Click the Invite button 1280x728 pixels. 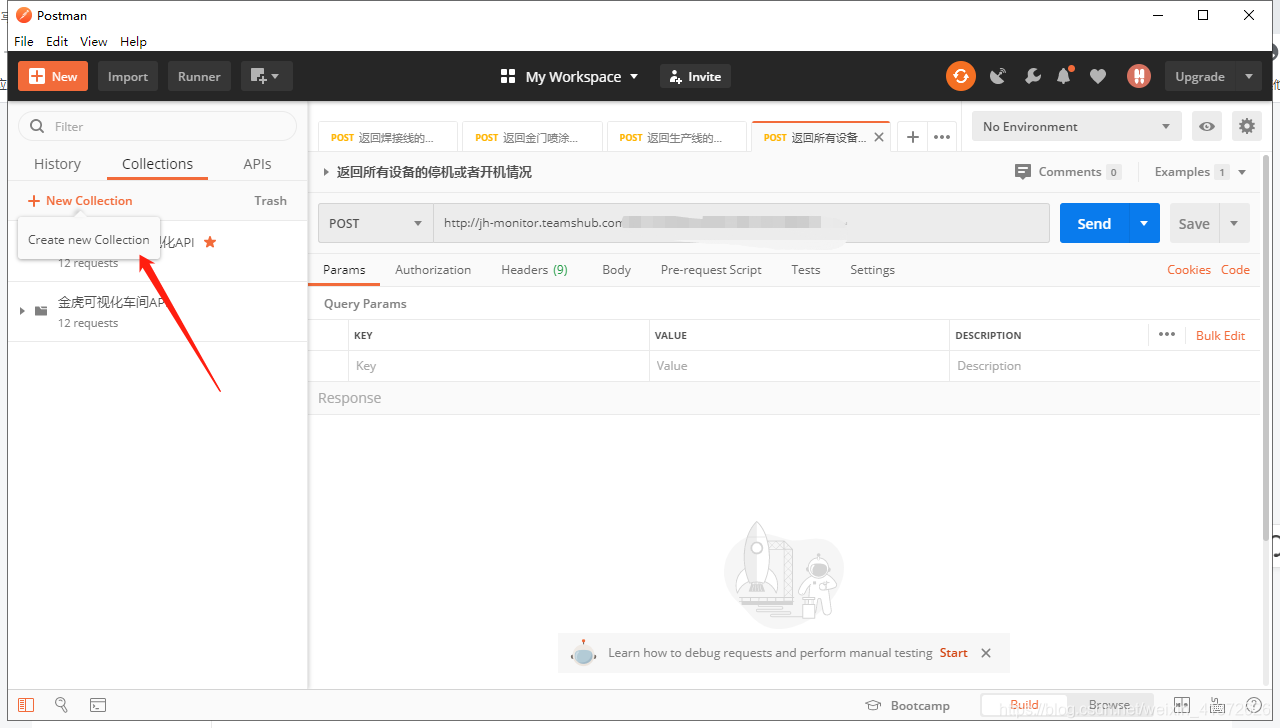point(695,76)
